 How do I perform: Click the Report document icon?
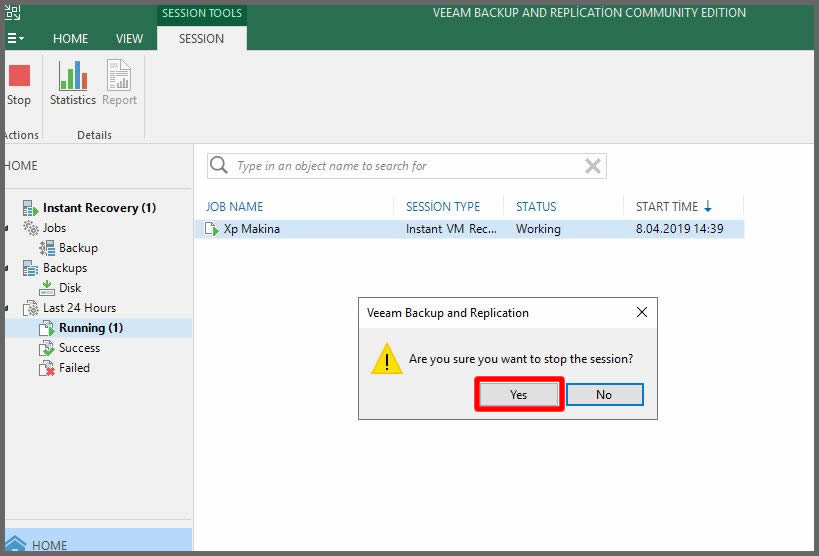[x=119, y=75]
